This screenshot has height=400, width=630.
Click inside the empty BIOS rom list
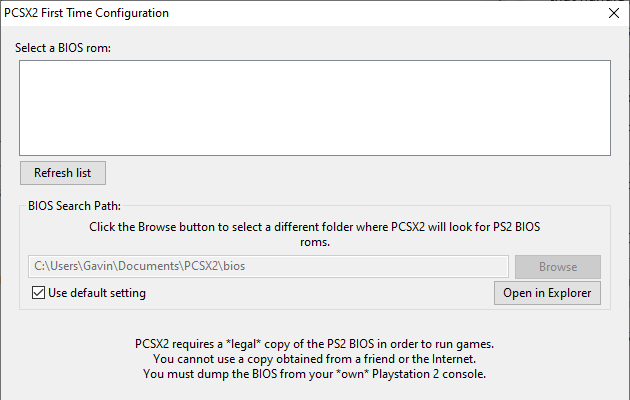314,107
